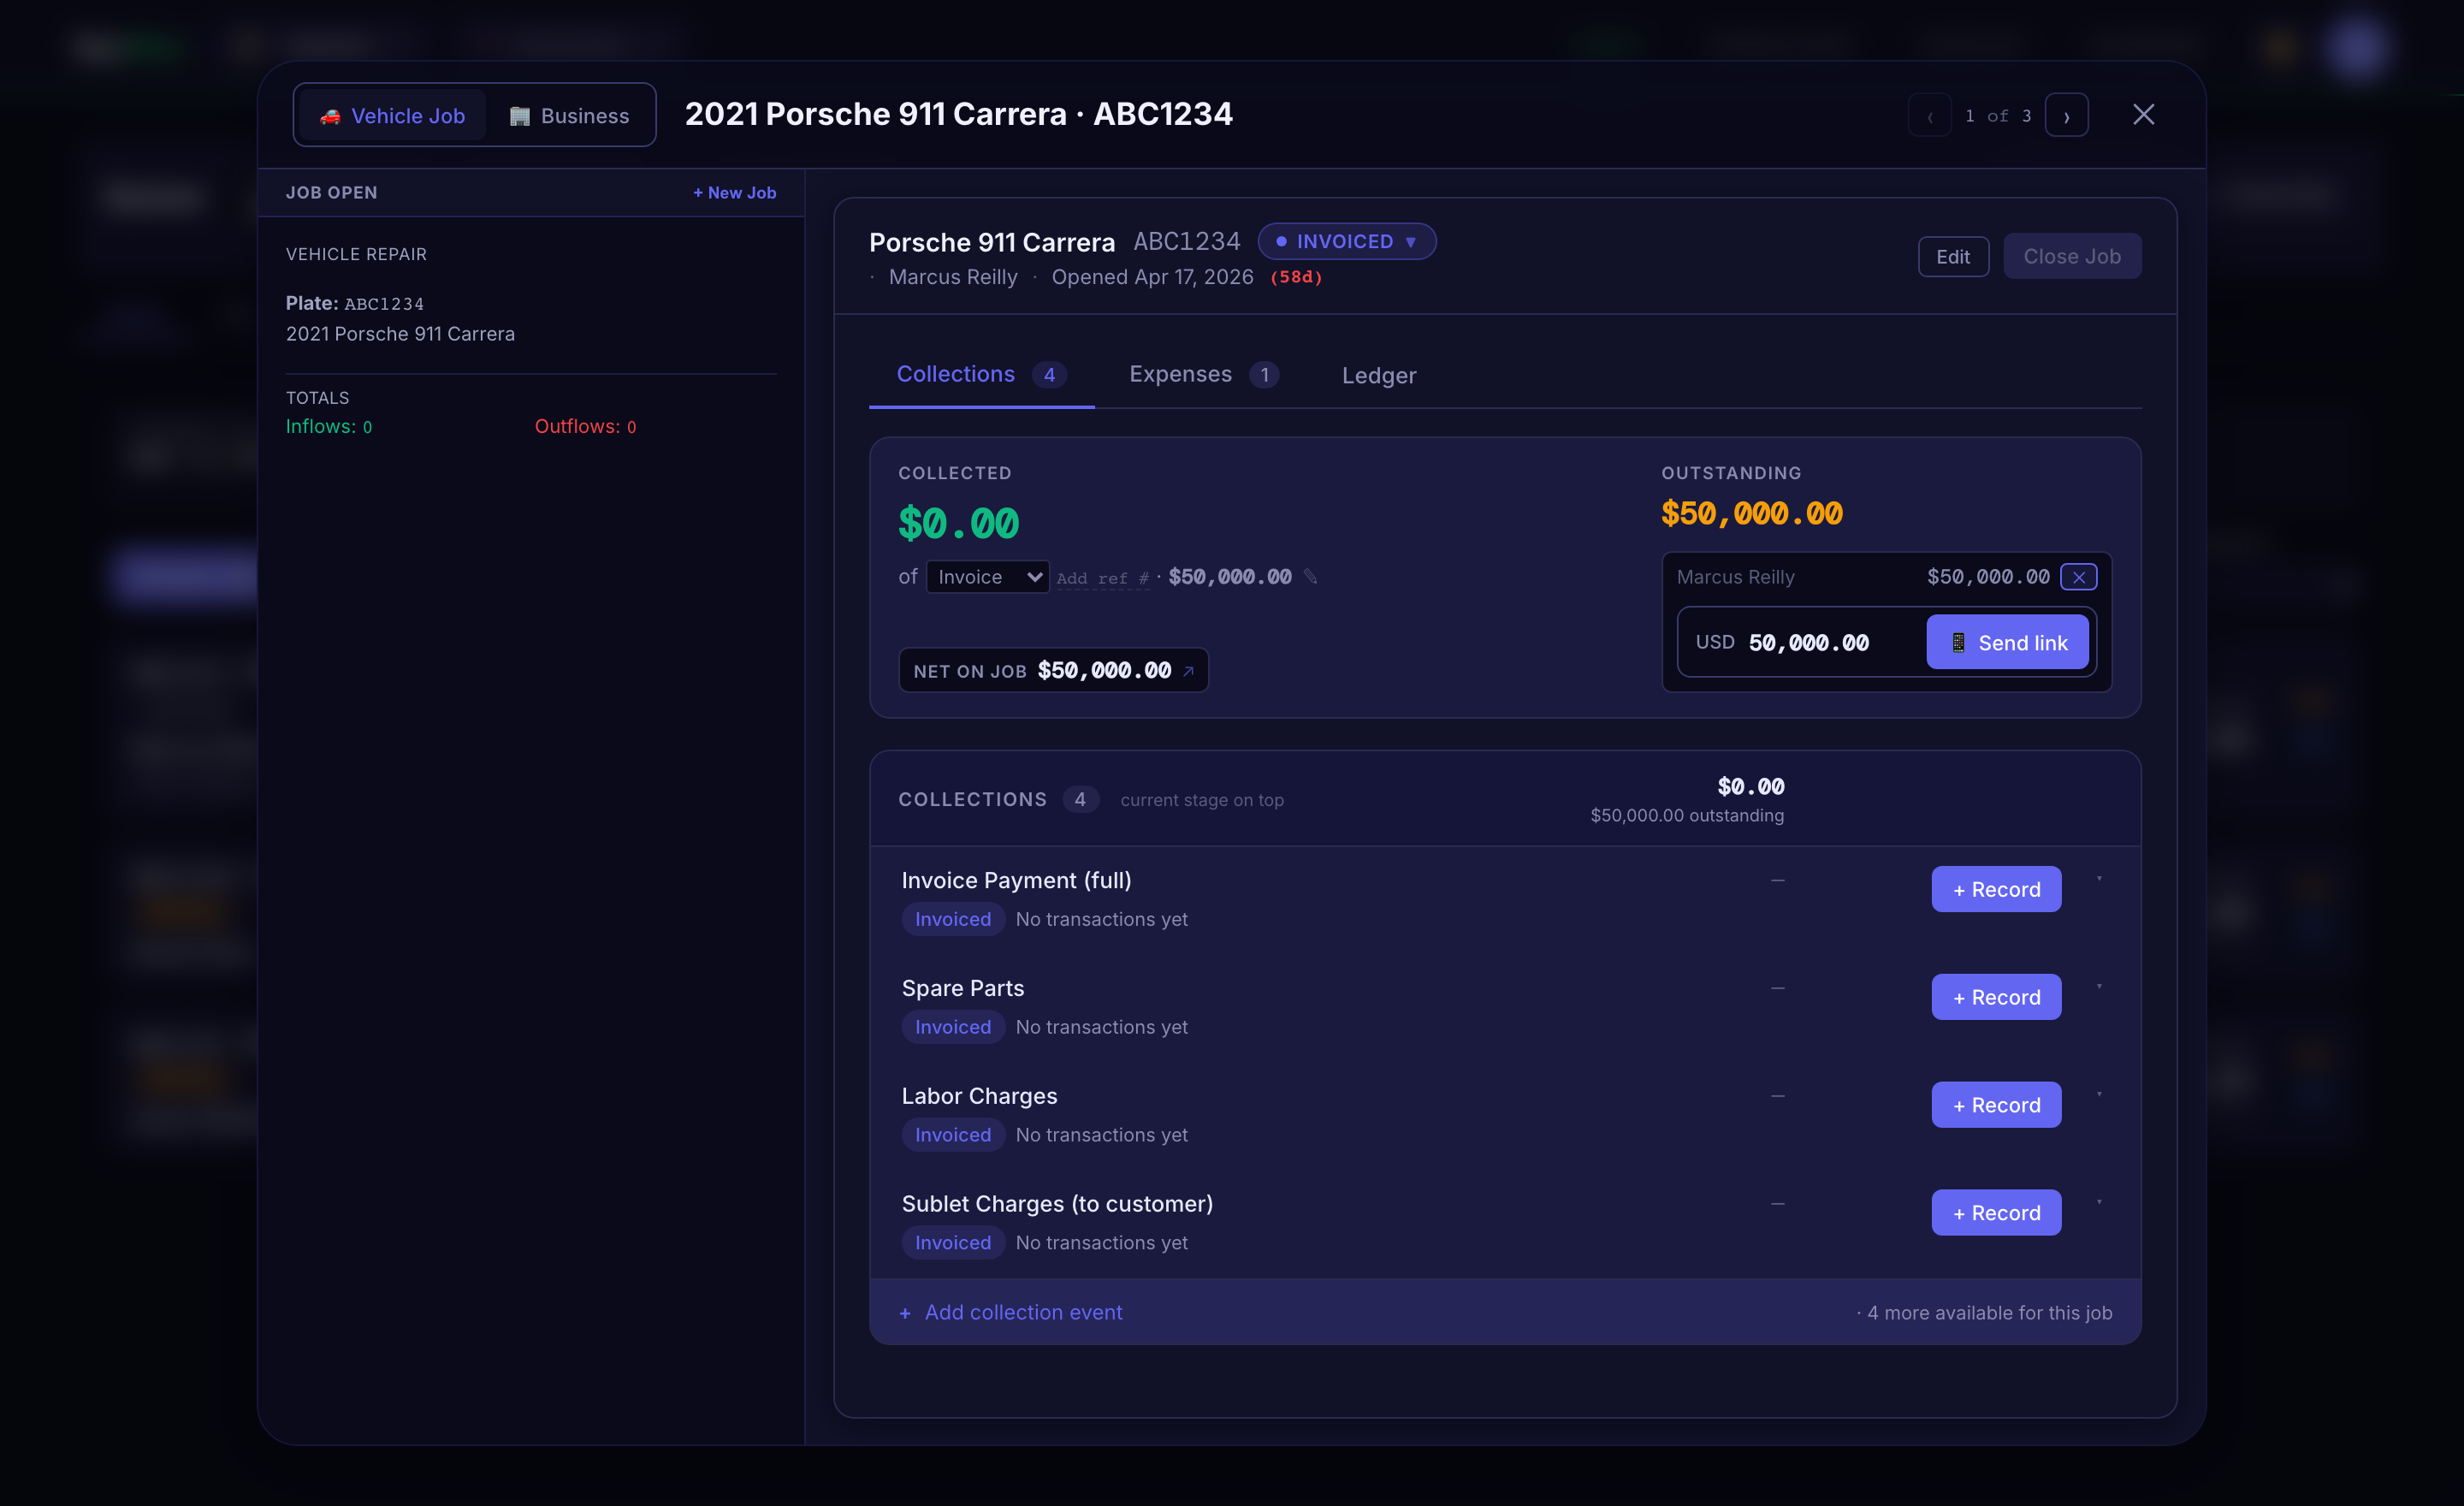This screenshot has width=2464, height=1506.
Task: Expand the Sublet Charges (to customer) row
Action: [2099, 1204]
